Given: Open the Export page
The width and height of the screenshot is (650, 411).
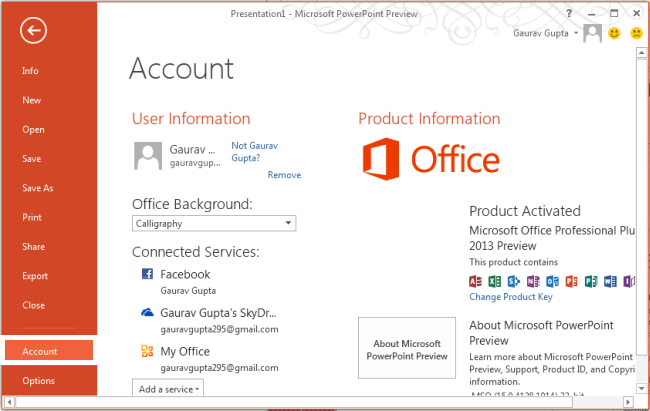Looking at the screenshot, I should (35, 276).
